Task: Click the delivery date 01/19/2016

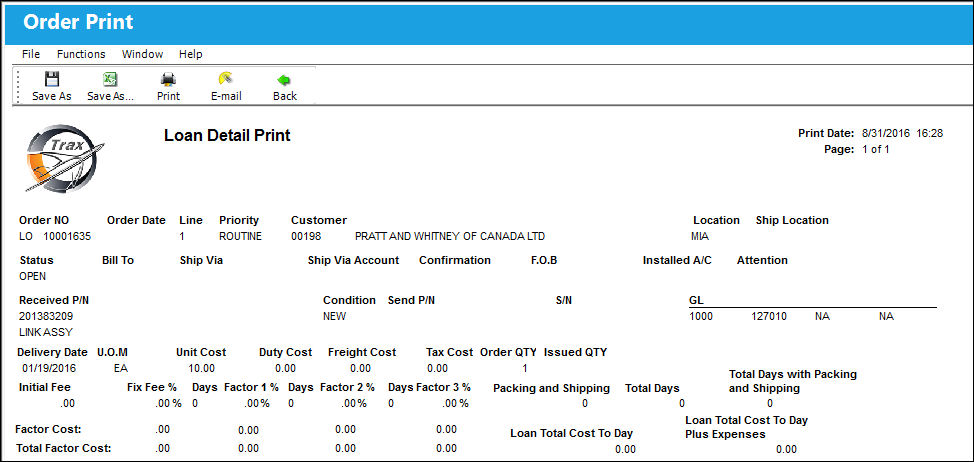Action: coord(49,368)
